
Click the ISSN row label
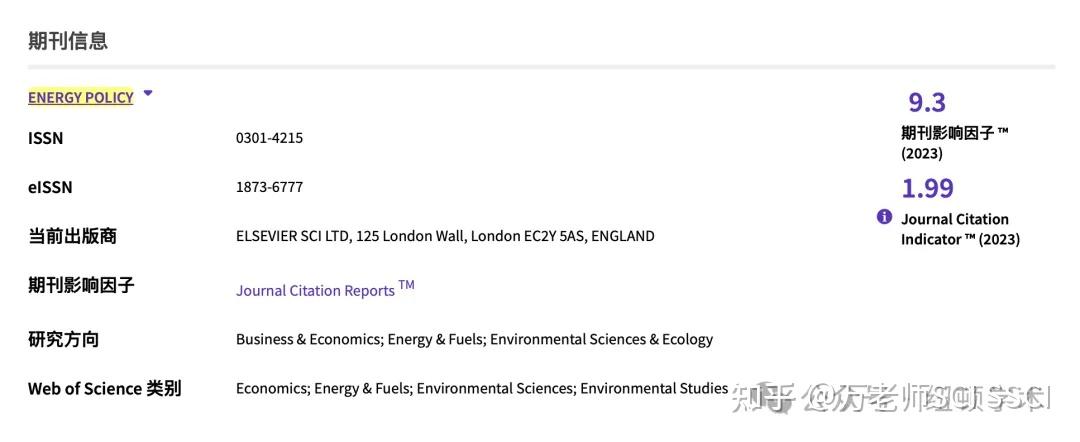pyautogui.click(x=45, y=138)
